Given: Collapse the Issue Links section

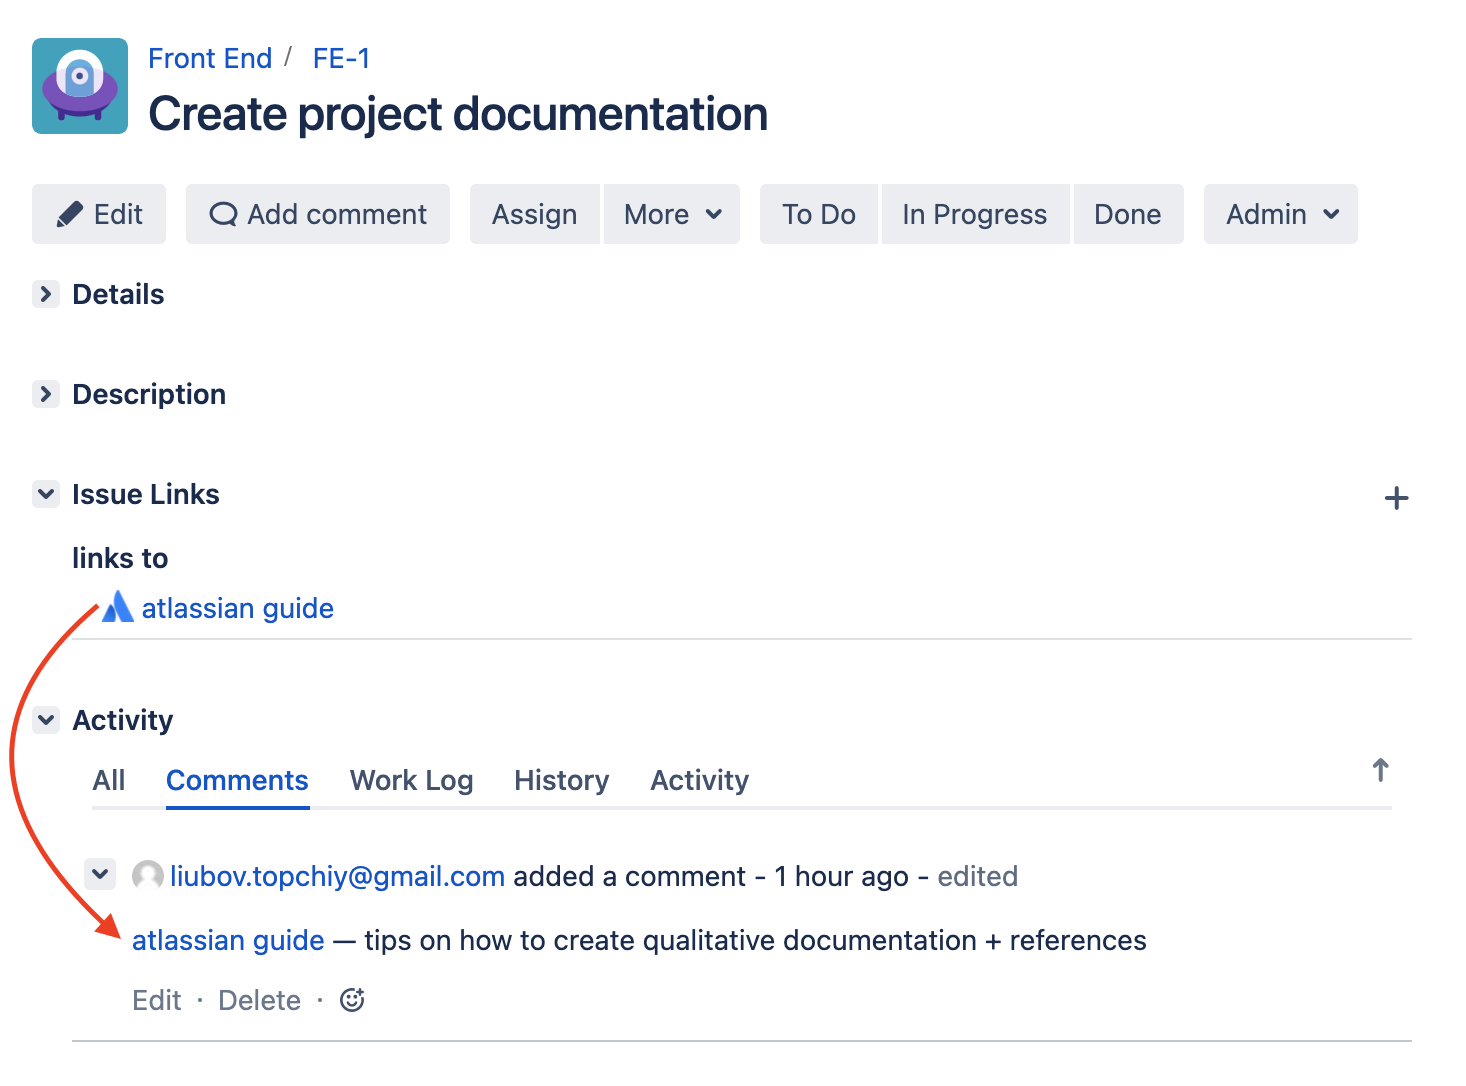Looking at the screenshot, I should [46, 494].
